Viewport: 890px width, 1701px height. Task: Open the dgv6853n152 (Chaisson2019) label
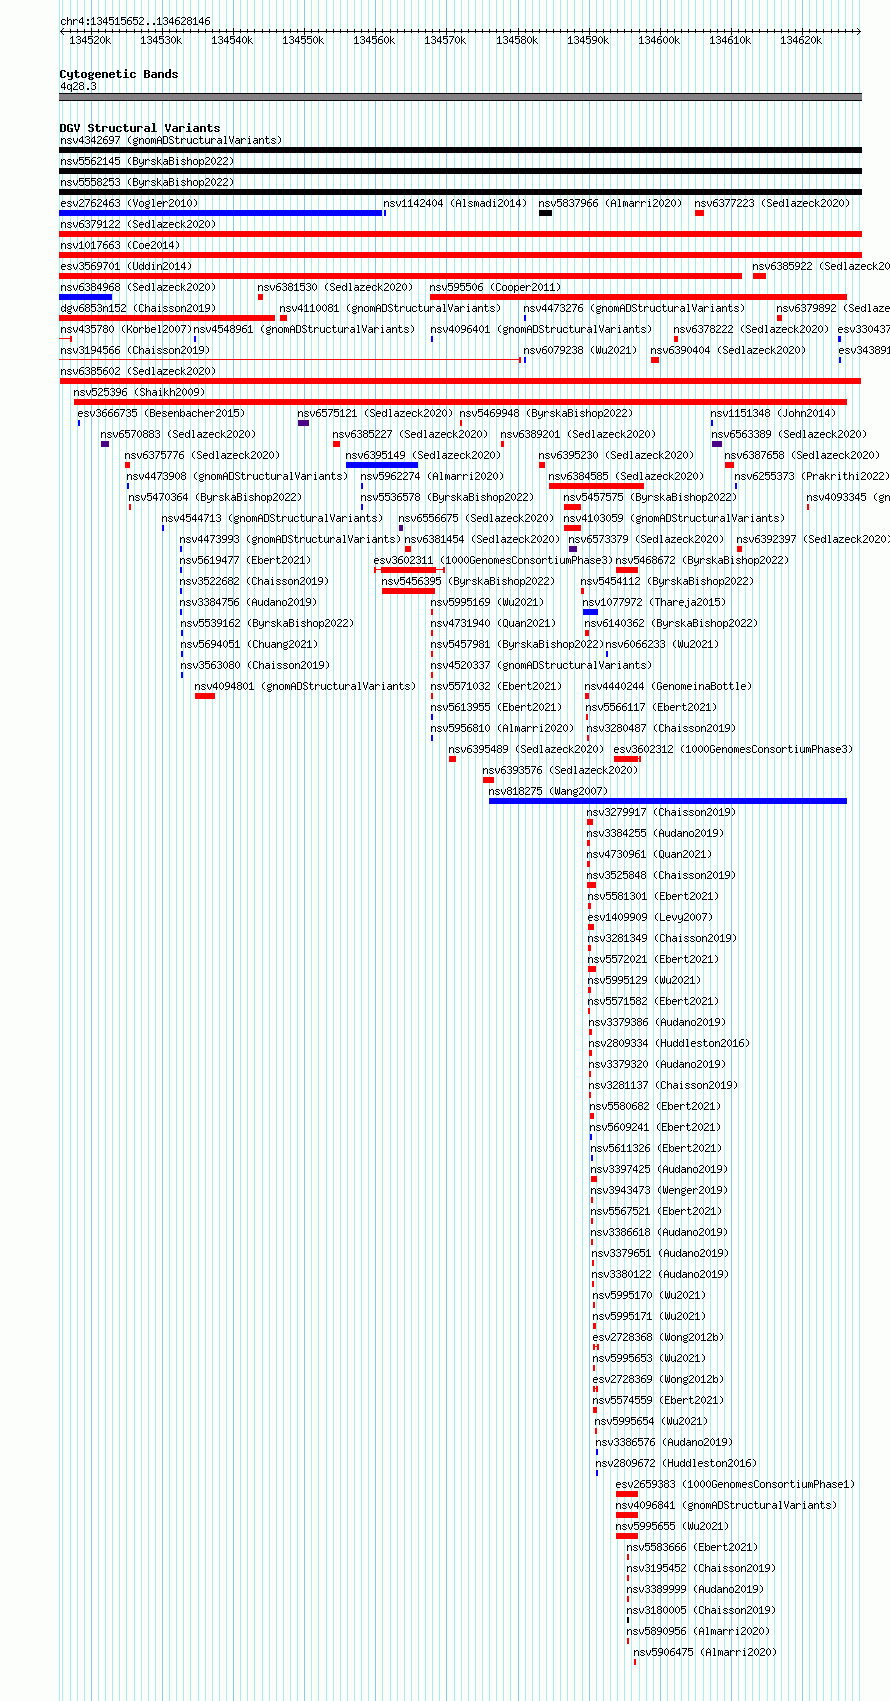tap(137, 308)
